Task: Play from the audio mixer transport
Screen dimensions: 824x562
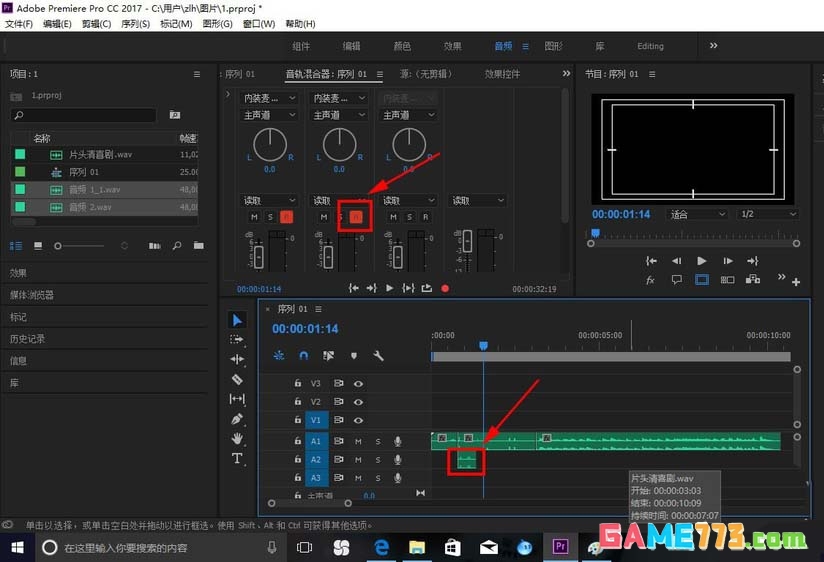Action: tap(389, 288)
